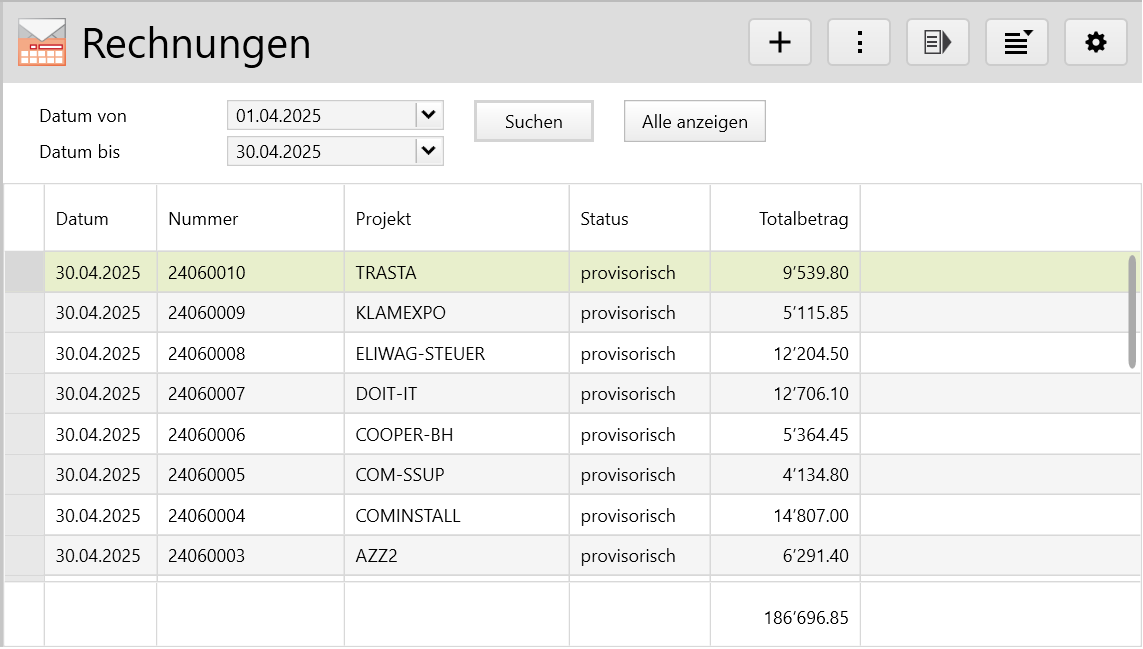
Task: Open settings via the gear icon
Action: [1096, 42]
